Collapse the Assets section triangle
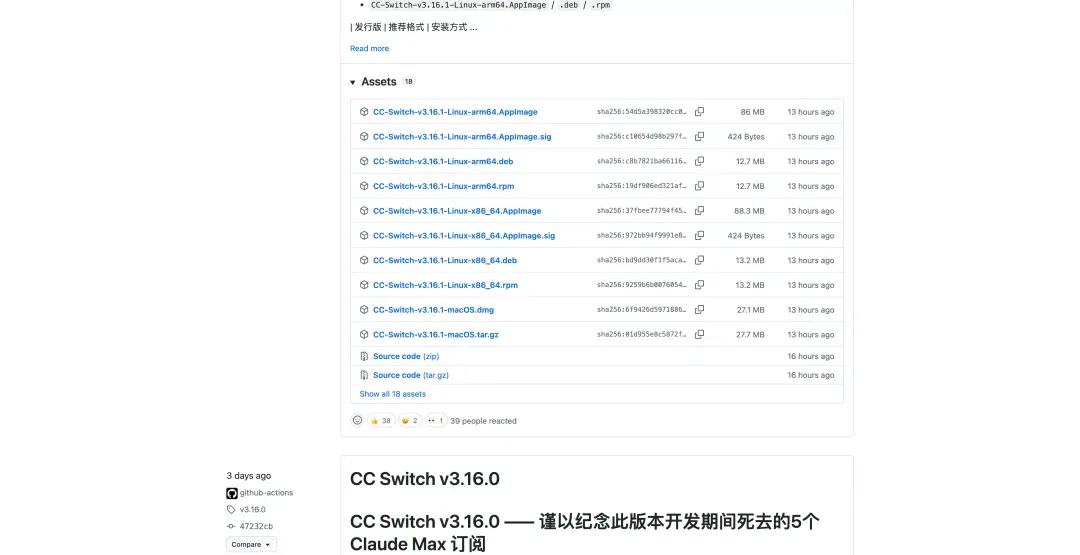The width and height of the screenshot is (1080, 555). [x=353, y=82]
